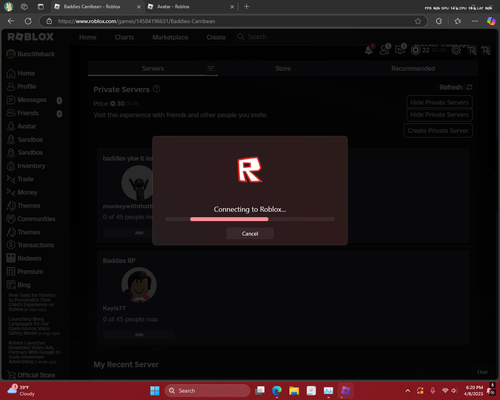This screenshot has width=500, height=400.
Task: Open Transactions in the sidebar
Action: 30,245
